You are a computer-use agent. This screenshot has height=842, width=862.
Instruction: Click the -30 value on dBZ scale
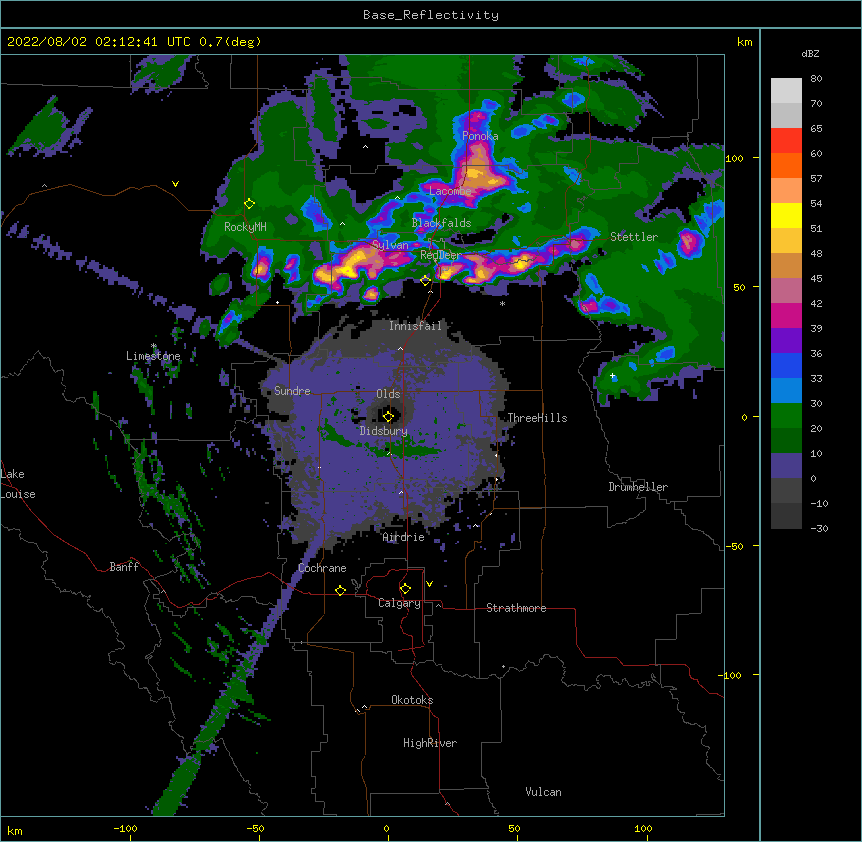coord(819,528)
